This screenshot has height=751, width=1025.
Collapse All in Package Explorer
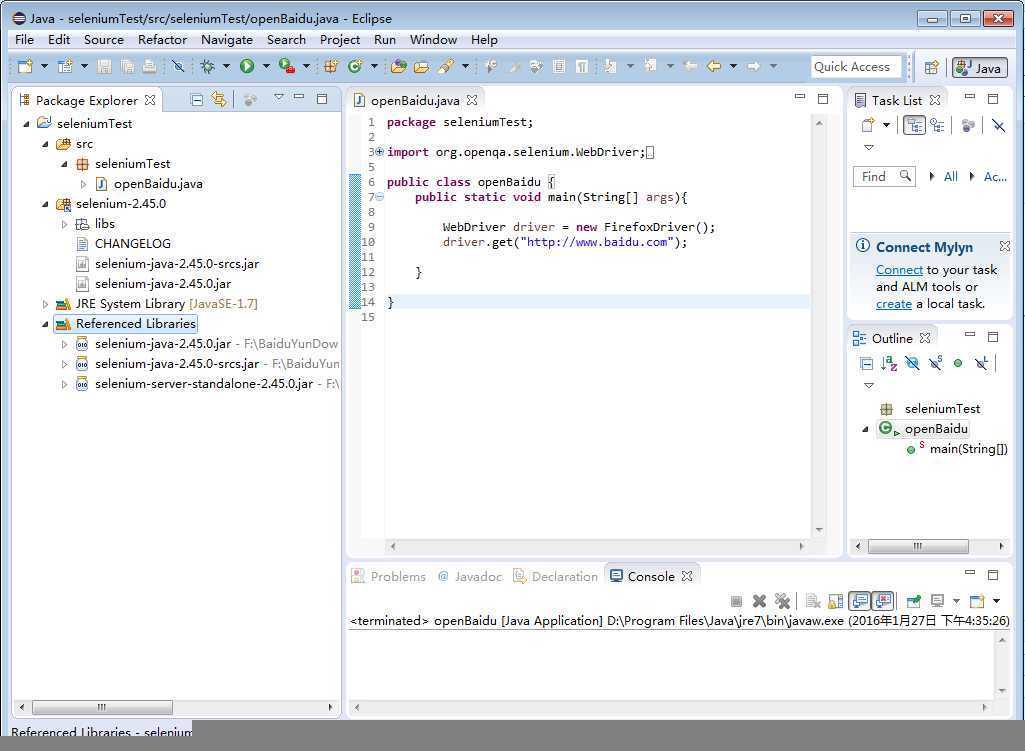(x=196, y=99)
